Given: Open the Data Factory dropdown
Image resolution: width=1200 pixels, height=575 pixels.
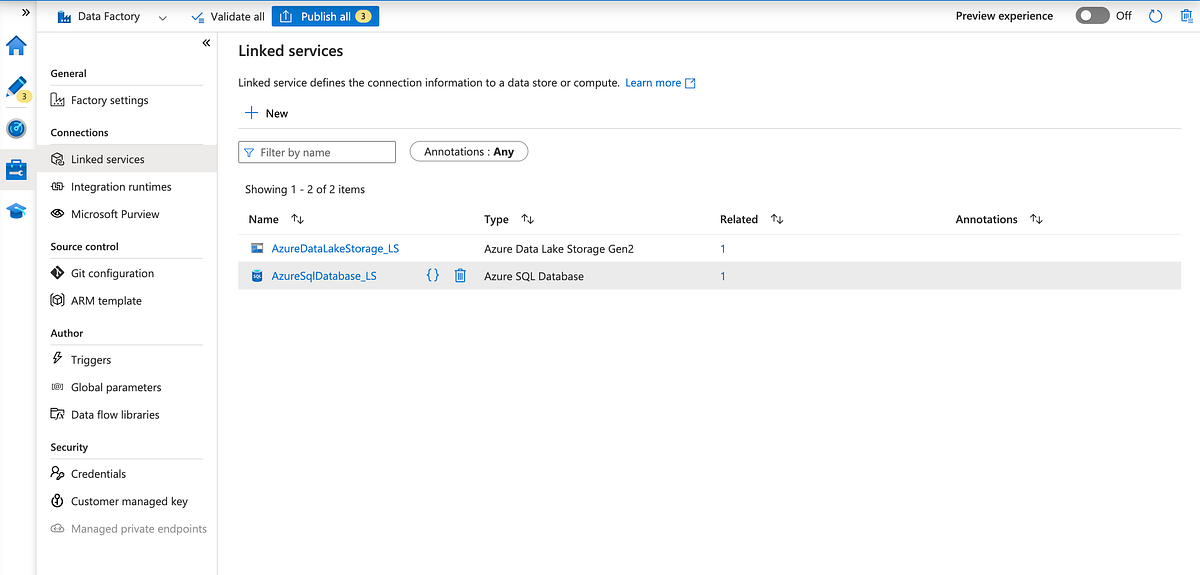Looking at the screenshot, I should pos(112,16).
